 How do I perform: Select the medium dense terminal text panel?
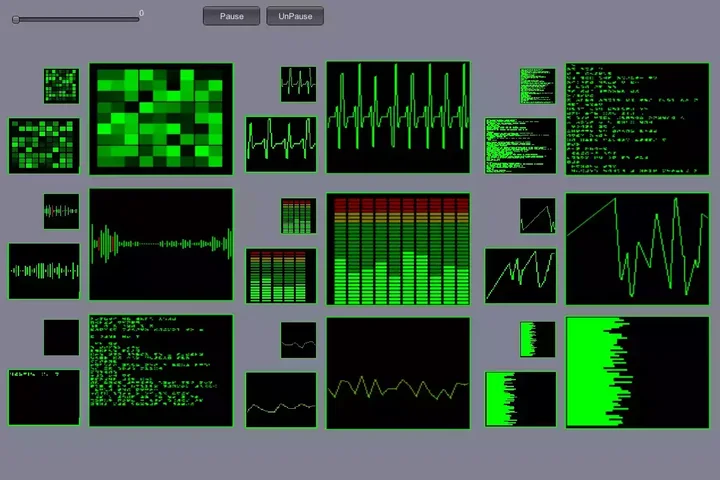[521, 146]
